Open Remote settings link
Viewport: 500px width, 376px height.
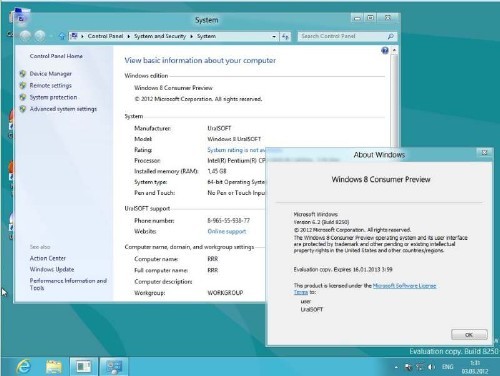click(51, 86)
